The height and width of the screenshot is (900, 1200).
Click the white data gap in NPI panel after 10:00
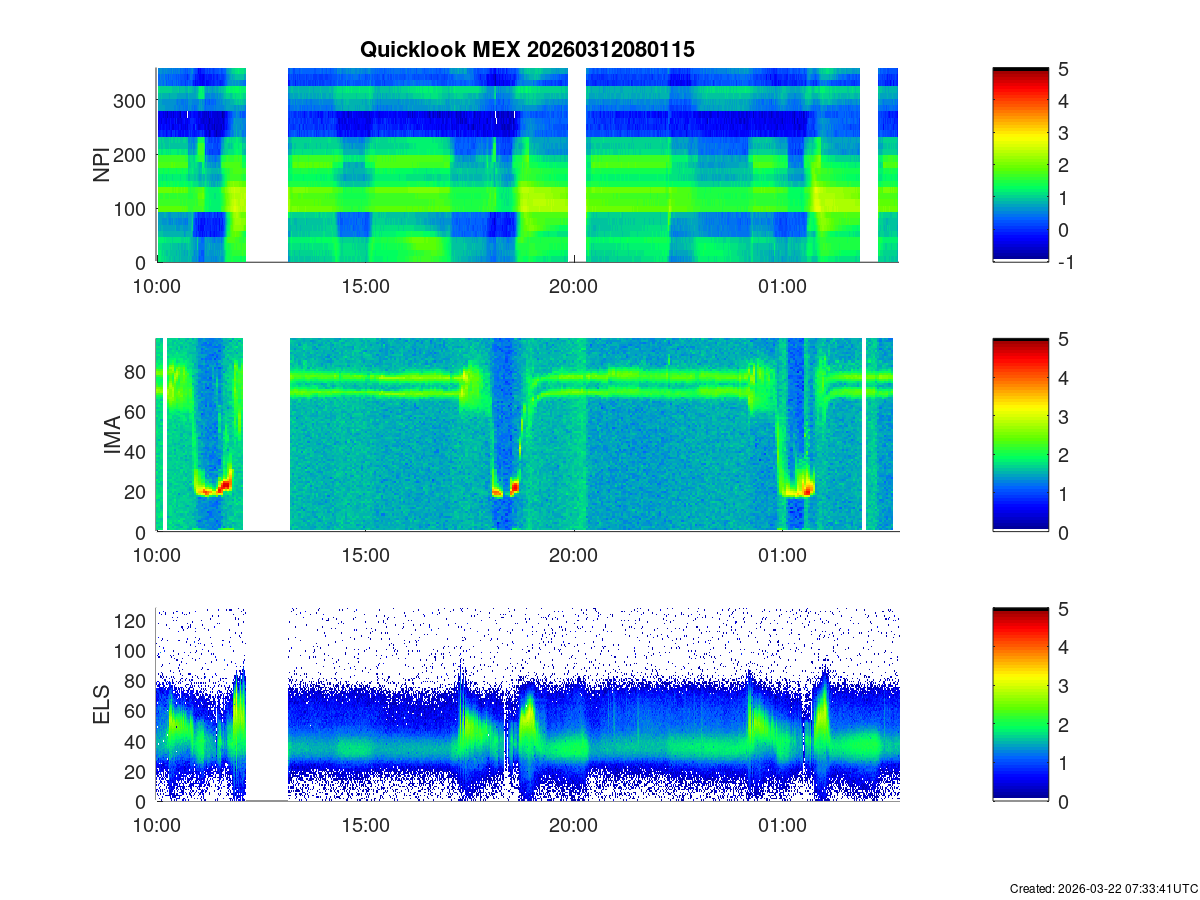tap(267, 165)
